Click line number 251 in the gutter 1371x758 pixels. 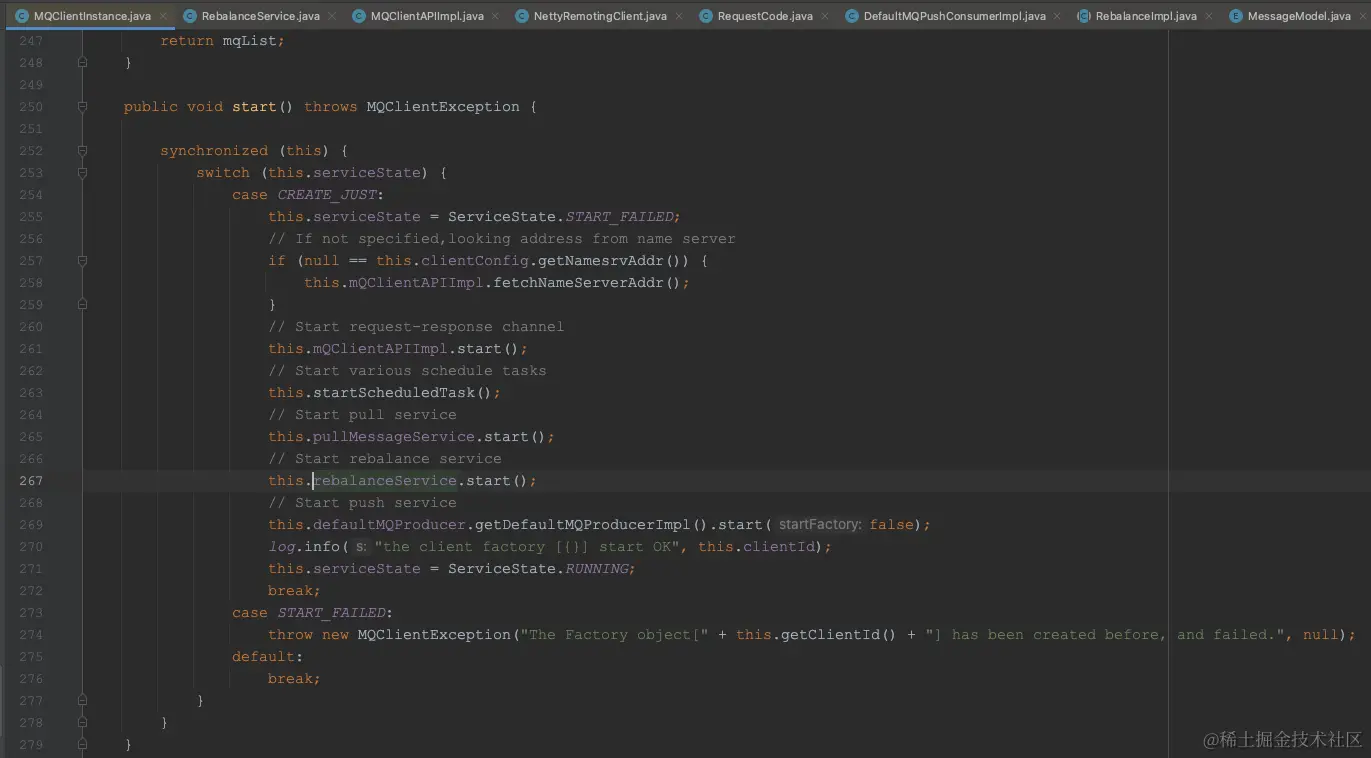pos(31,129)
